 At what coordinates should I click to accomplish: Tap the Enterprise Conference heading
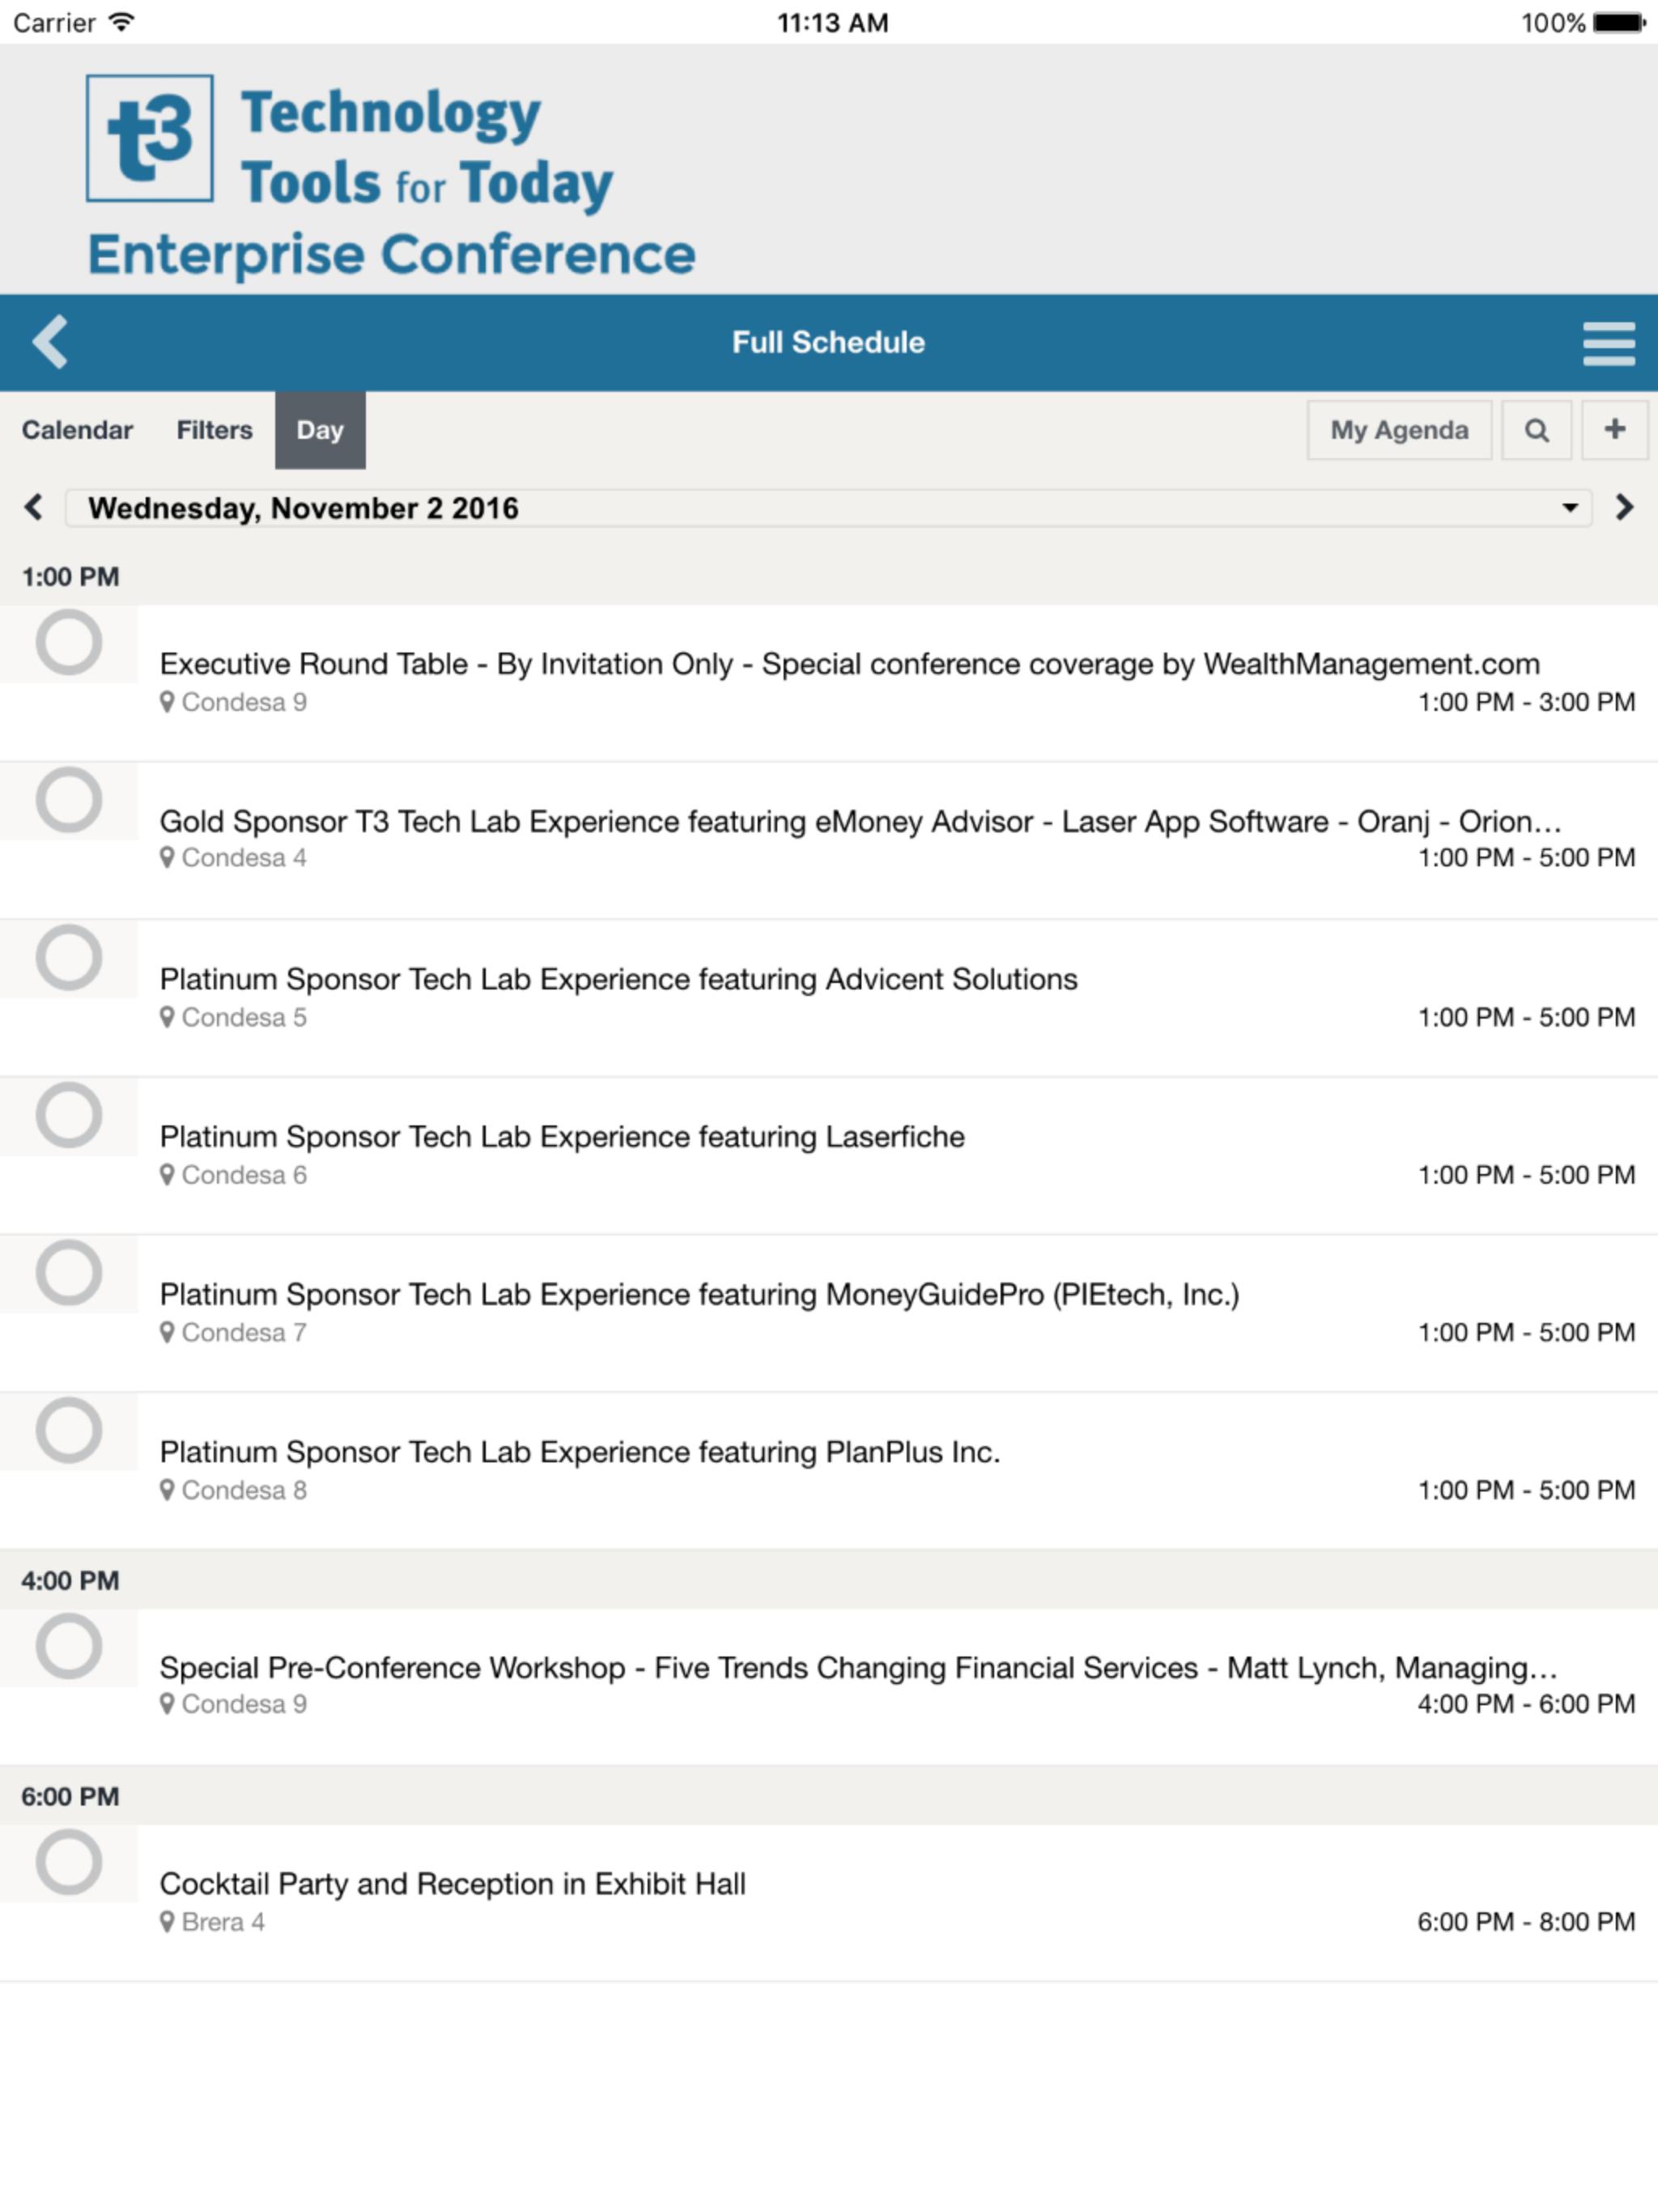(x=391, y=255)
